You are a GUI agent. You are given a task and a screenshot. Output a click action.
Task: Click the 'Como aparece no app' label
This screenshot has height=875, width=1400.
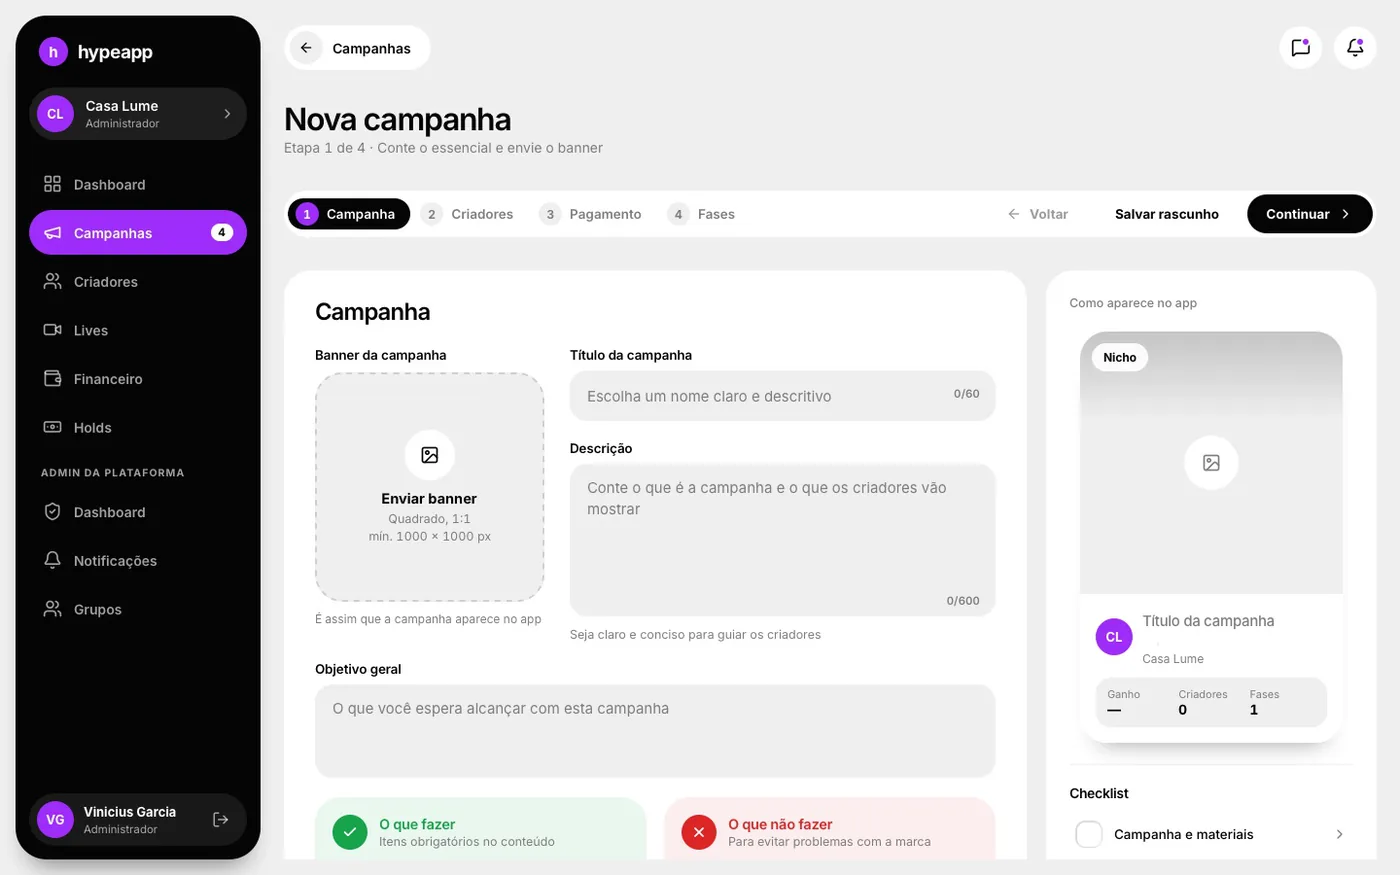pos(1133,303)
